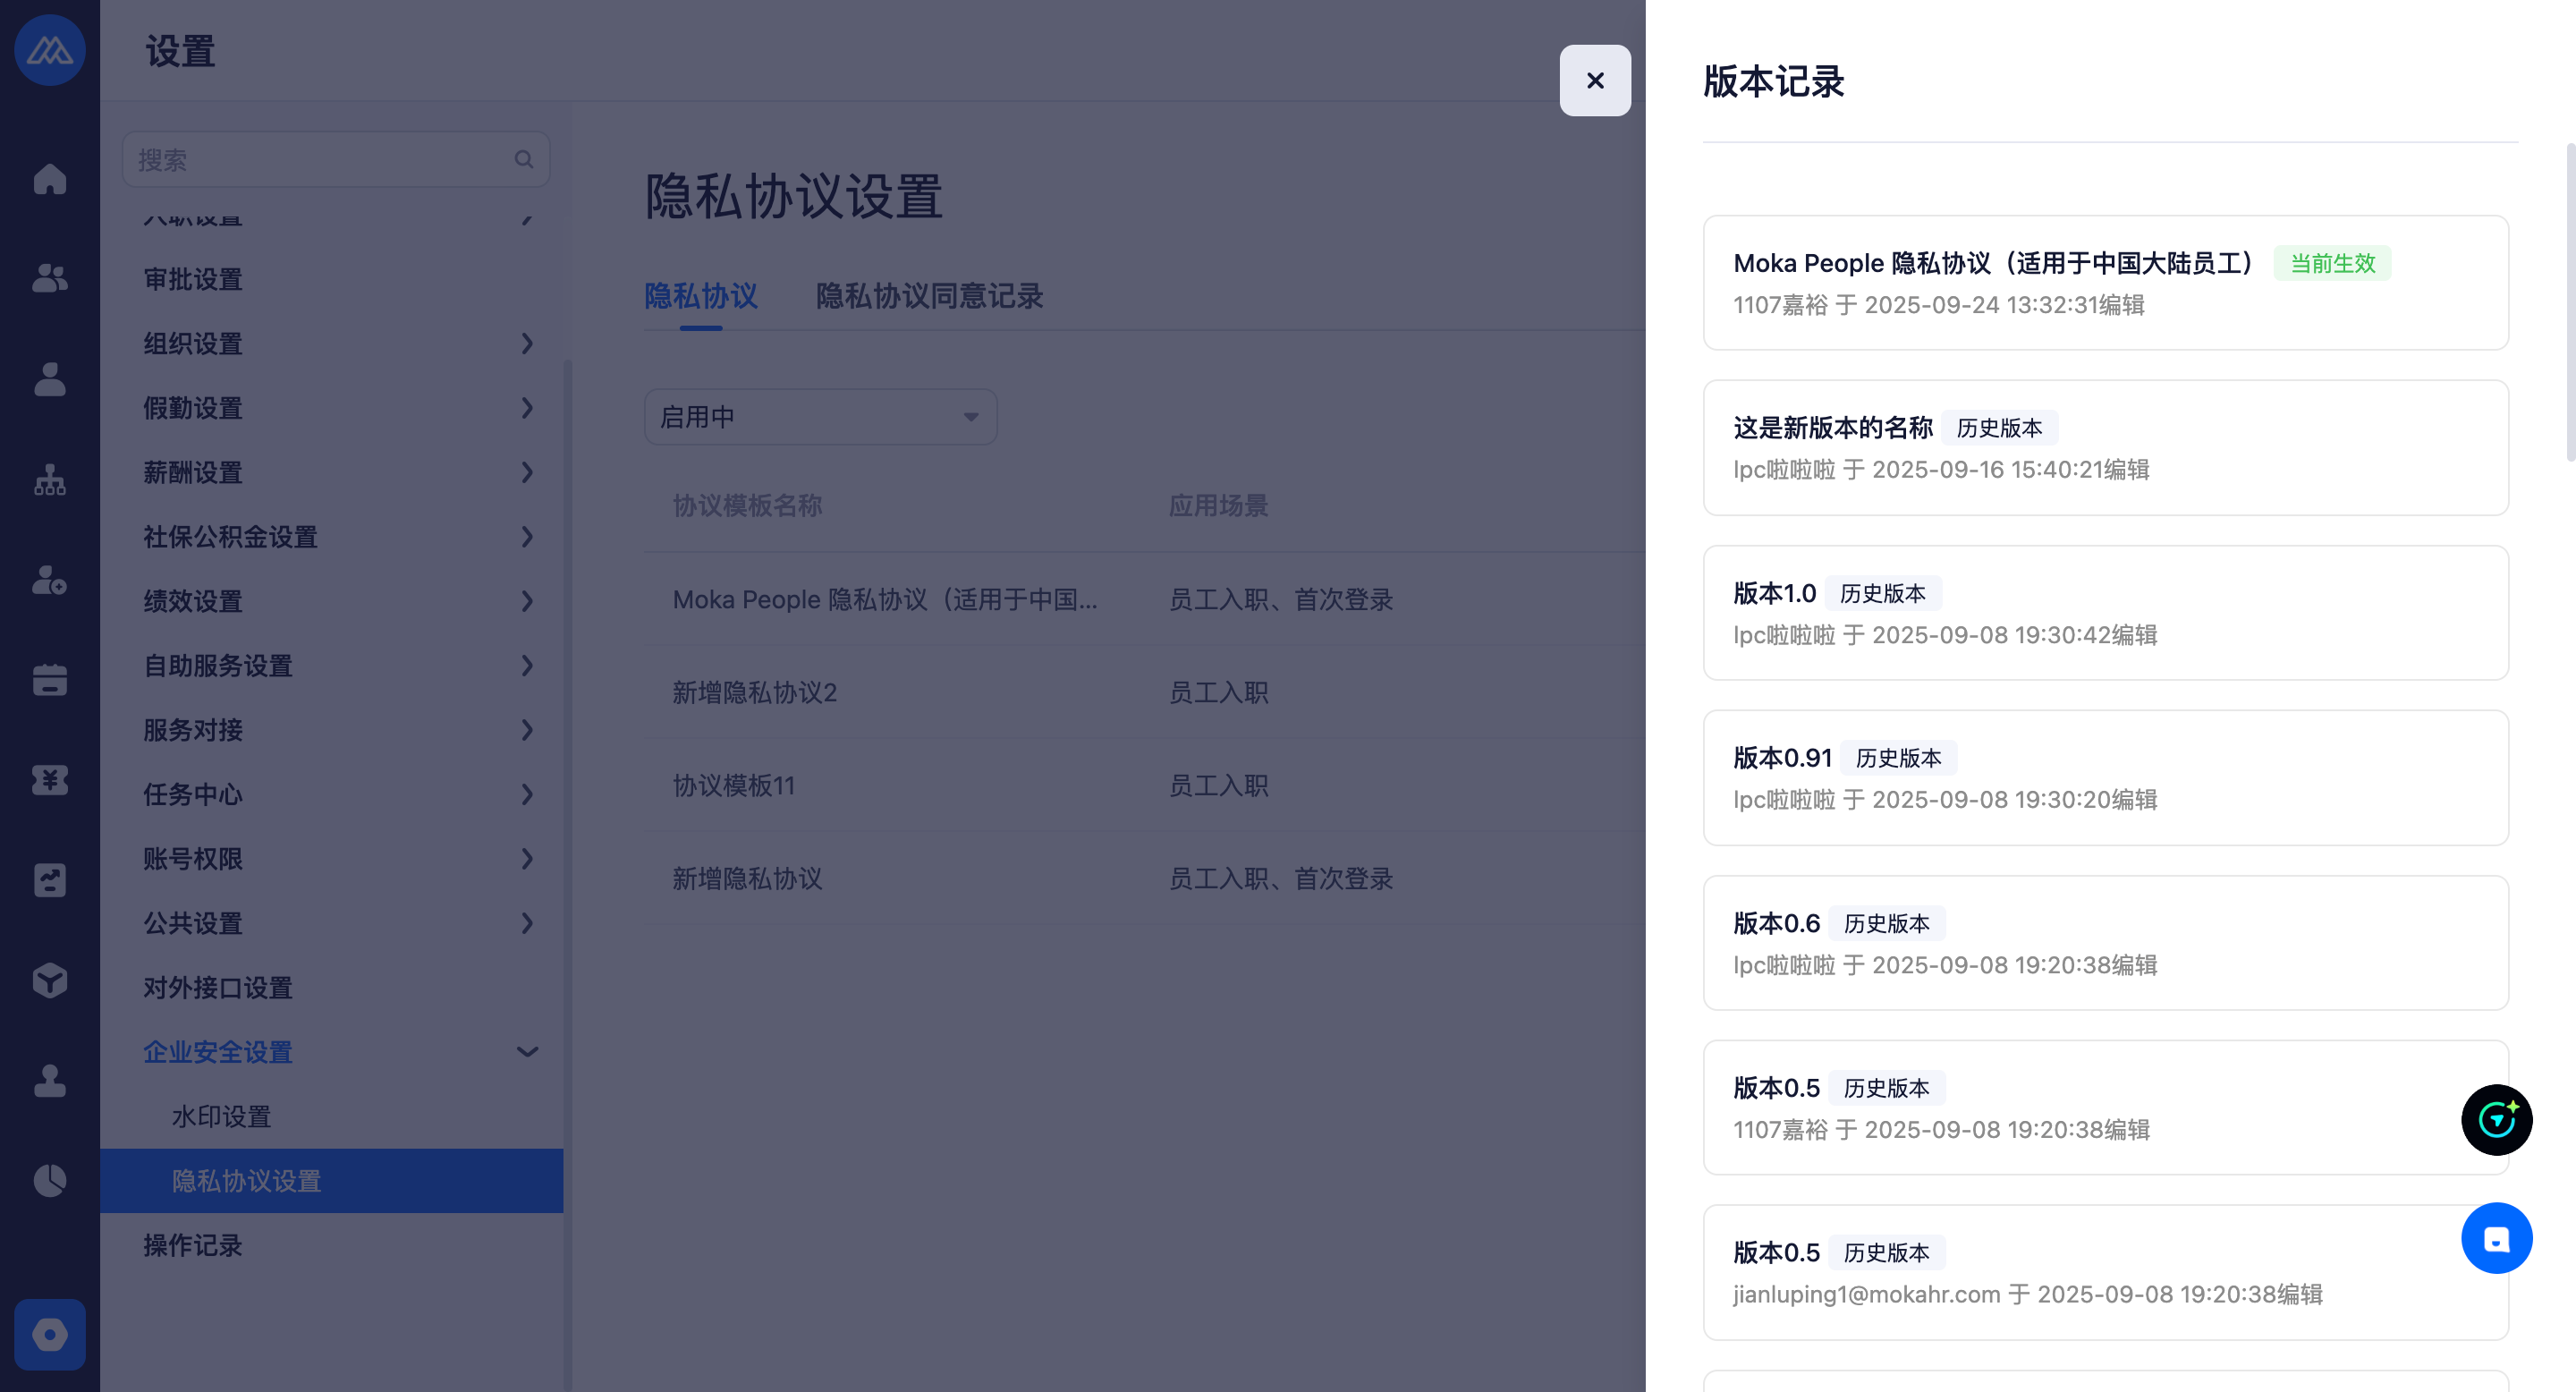Open the 启用中 status dropdown

point(820,417)
